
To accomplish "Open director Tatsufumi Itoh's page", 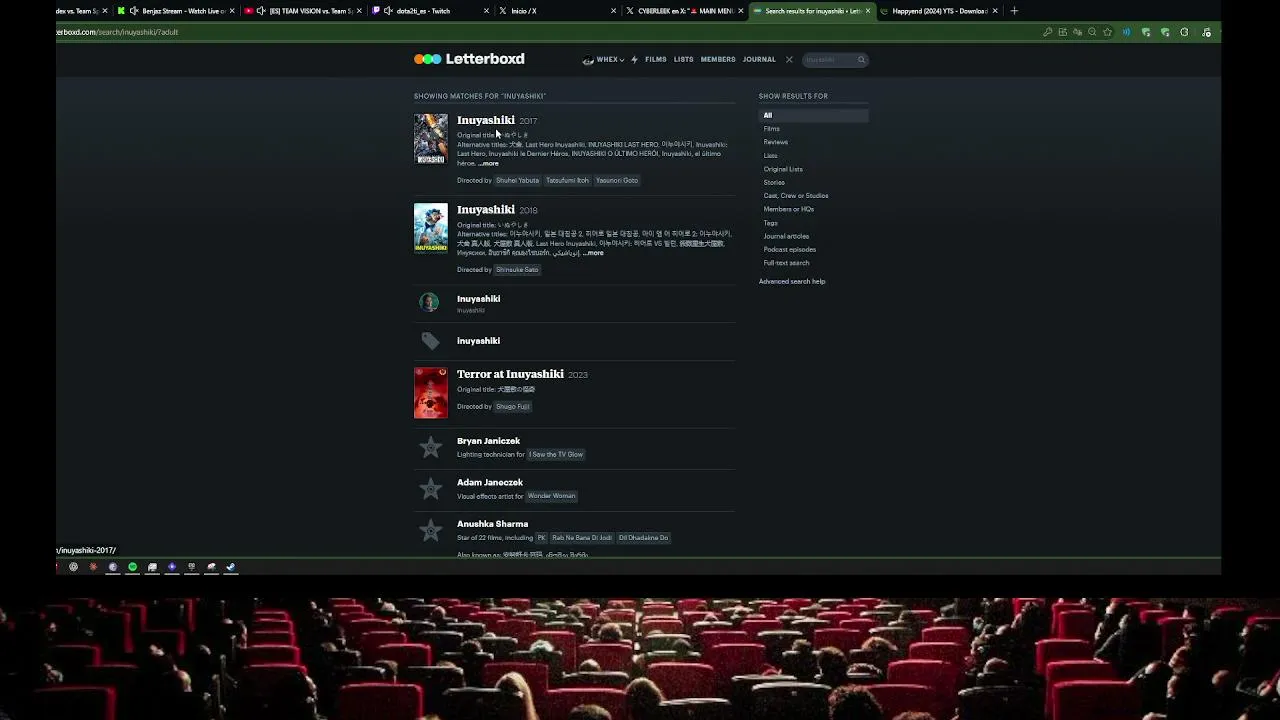I will (x=567, y=181).
